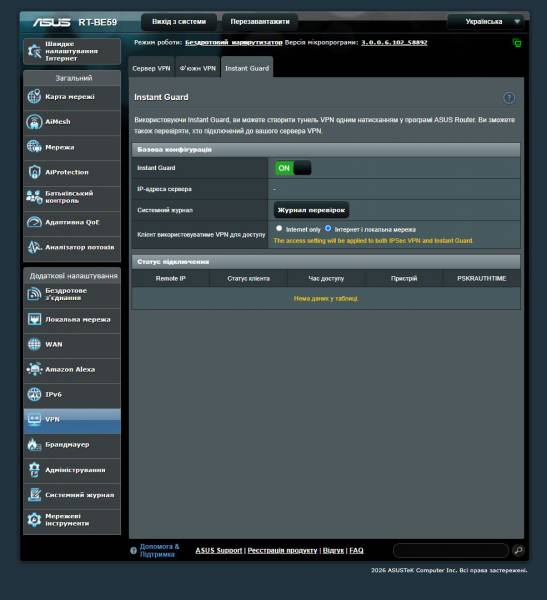Open the Журнал перевірок button
The image size is (547, 600).
(x=311, y=210)
